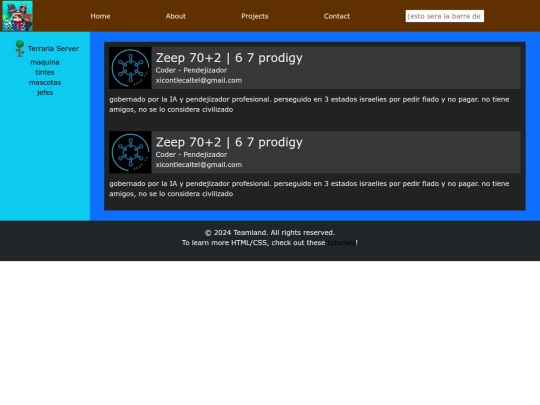Open the About navigation link
This screenshot has width=540, height=405.
tap(176, 16)
